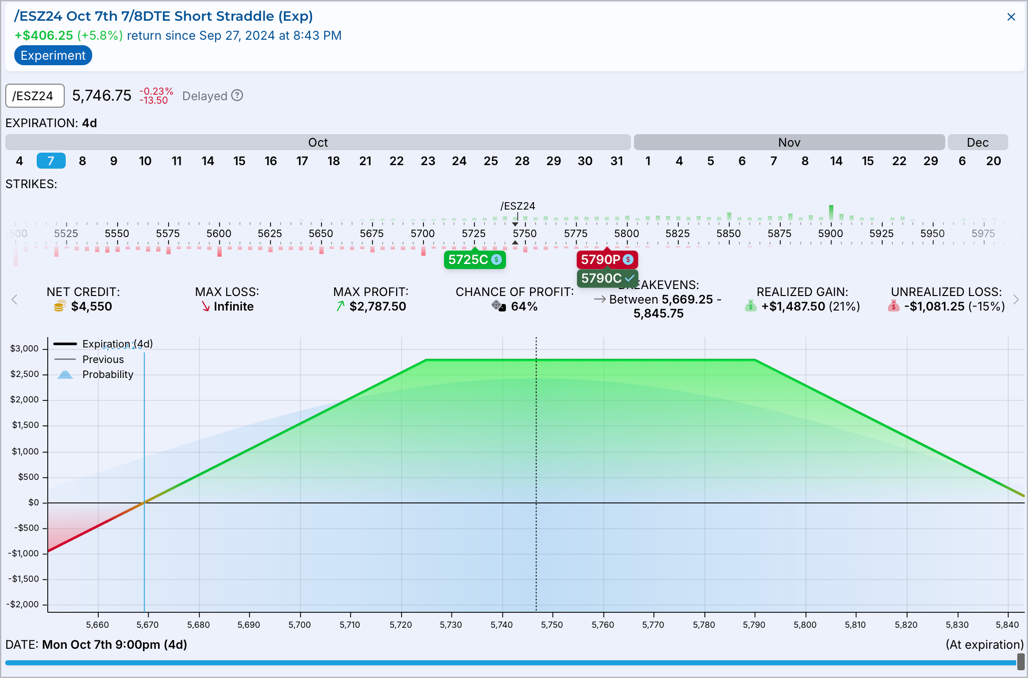1028x678 pixels.
Task: Click the 5725C strike leg marker
Action: tap(475, 260)
